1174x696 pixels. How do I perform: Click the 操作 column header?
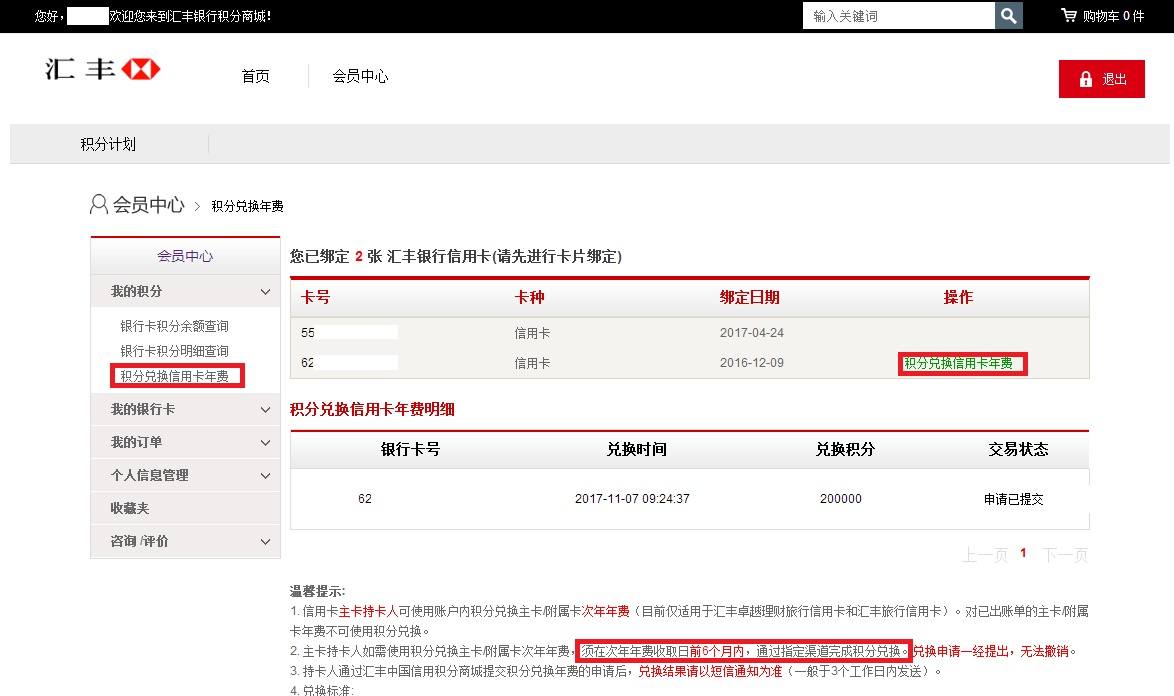pos(958,297)
